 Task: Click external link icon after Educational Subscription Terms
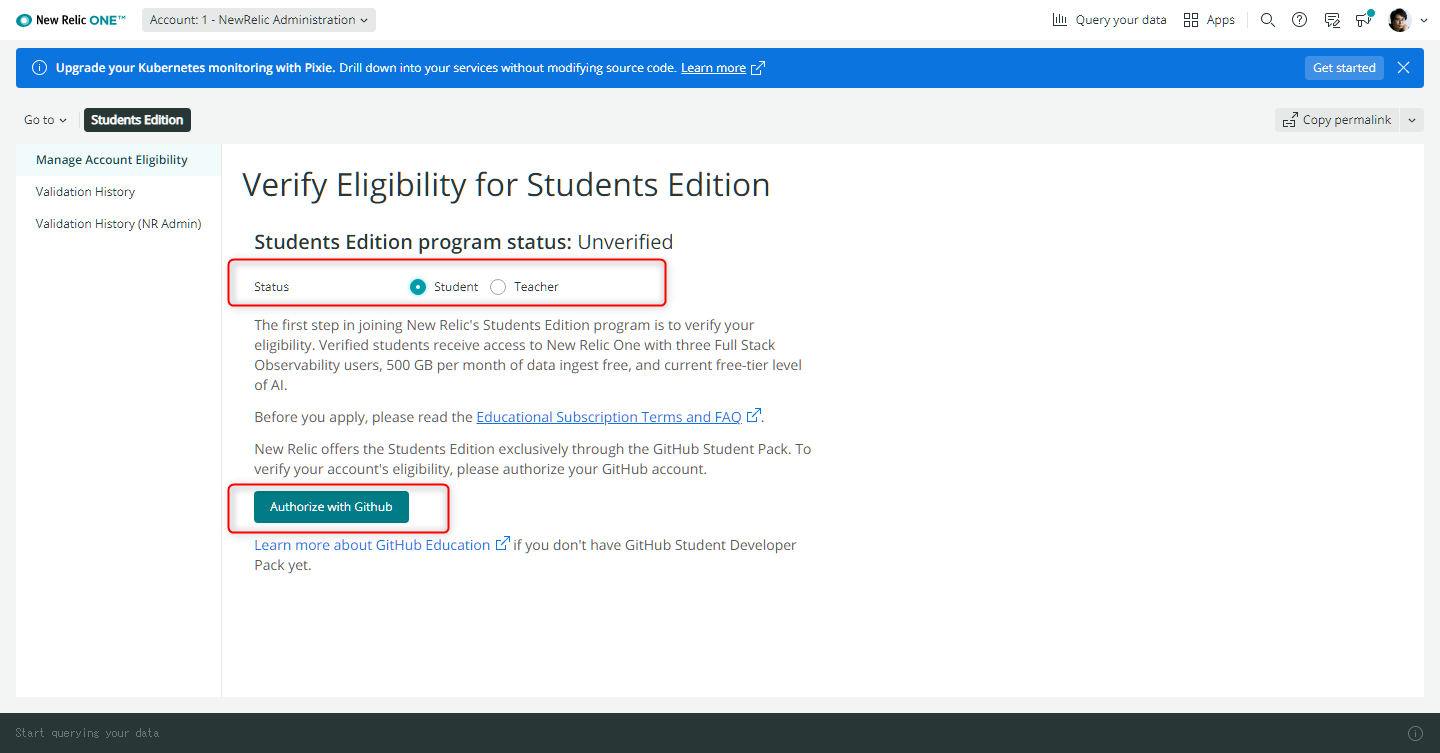click(x=754, y=416)
